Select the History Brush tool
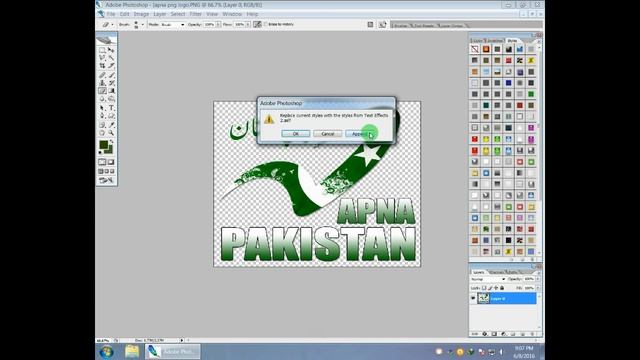 coord(111,83)
